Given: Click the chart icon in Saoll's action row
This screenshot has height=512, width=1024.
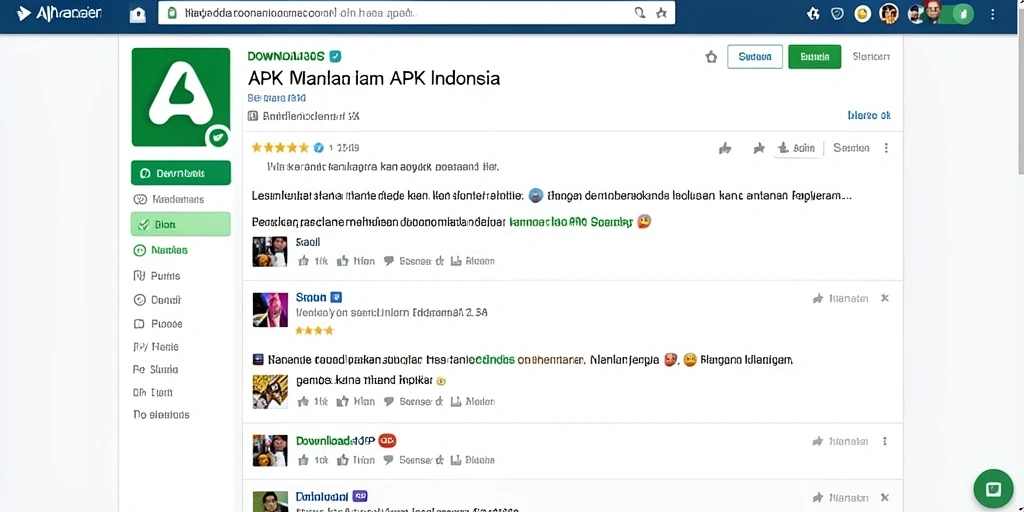Looking at the screenshot, I should [456, 261].
